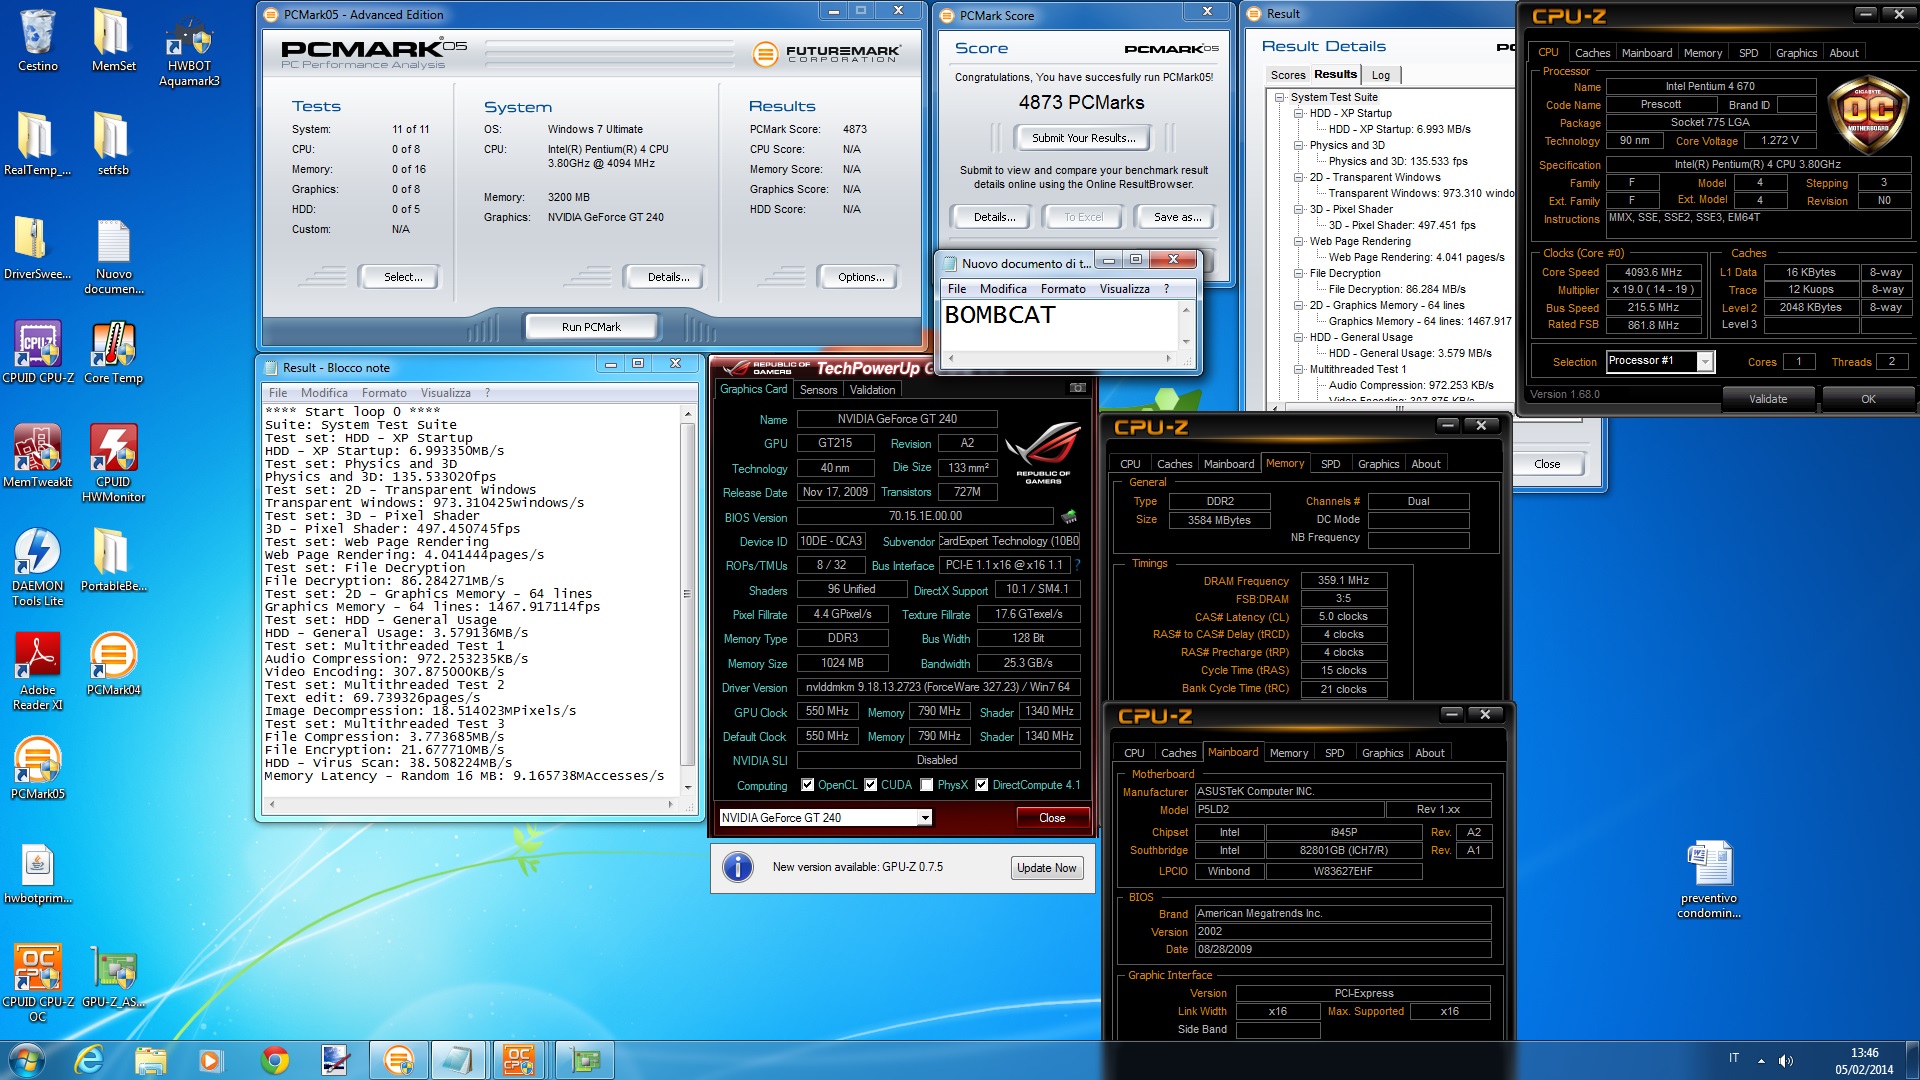Collapse the Multithreaded Test 1 node

1299,369
